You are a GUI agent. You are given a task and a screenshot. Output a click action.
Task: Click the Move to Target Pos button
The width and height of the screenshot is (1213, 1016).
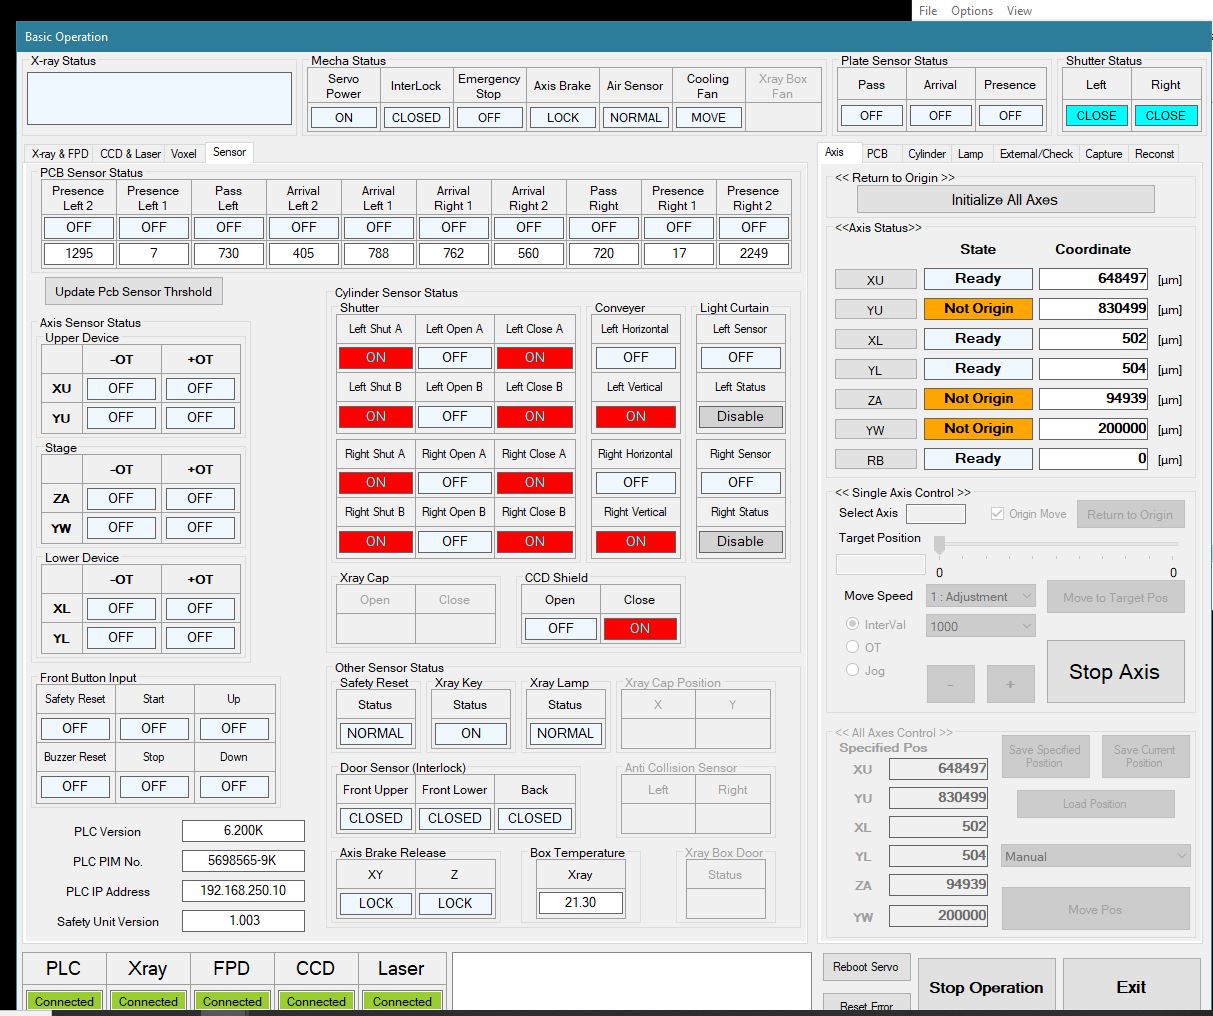1115,598
